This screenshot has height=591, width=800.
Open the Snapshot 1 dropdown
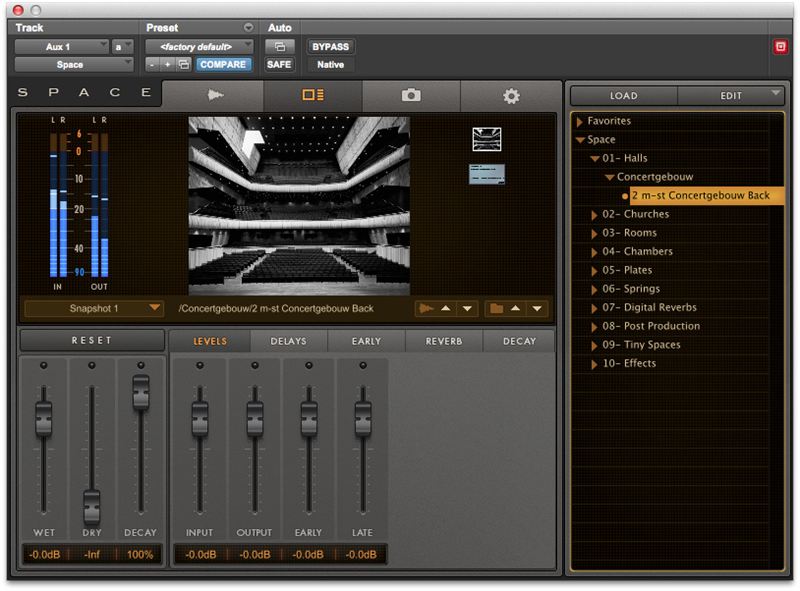pyautogui.click(x=94, y=308)
